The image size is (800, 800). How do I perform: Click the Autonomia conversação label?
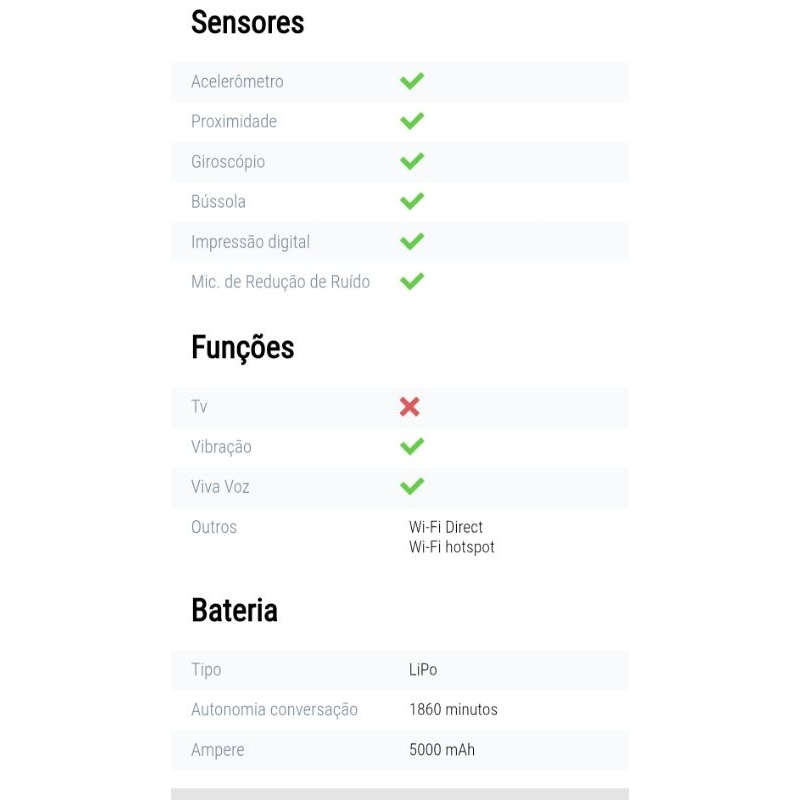(x=274, y=710)
